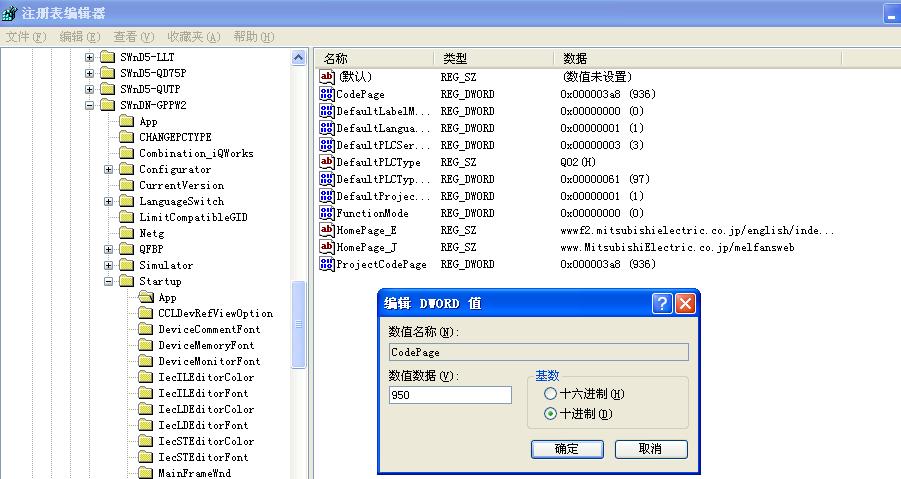This screenshot has width=901, height=479.
Task: Expand the SWnD5-LLT tree node
Action: (90, 58)
